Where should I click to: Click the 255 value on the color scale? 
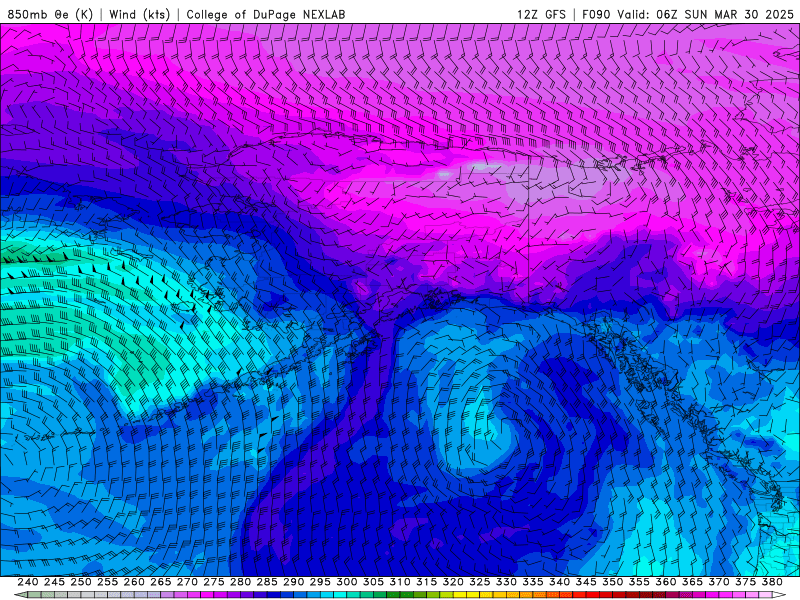click(x=107, y=582)
